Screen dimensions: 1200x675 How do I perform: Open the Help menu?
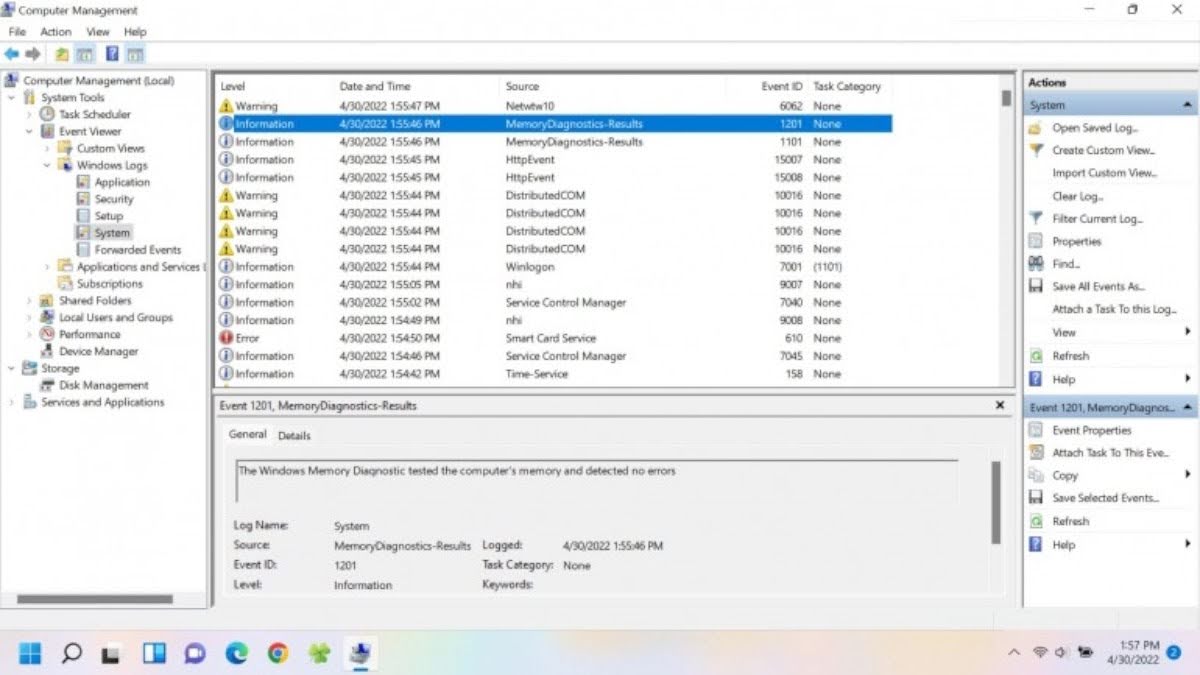pos(135,32)
